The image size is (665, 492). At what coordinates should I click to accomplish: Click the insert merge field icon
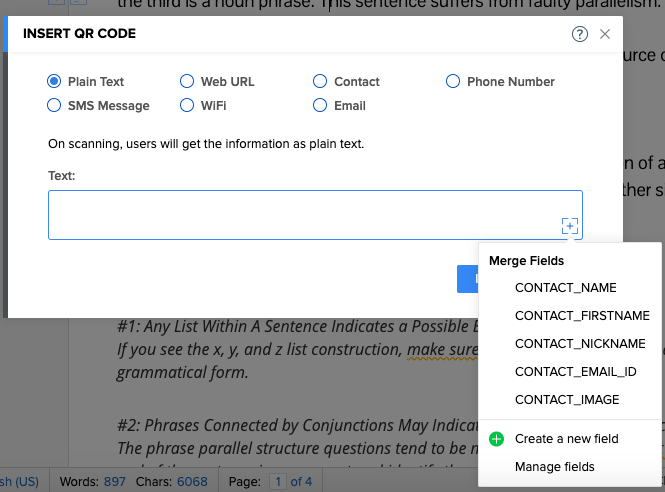(x=569, y=226)
